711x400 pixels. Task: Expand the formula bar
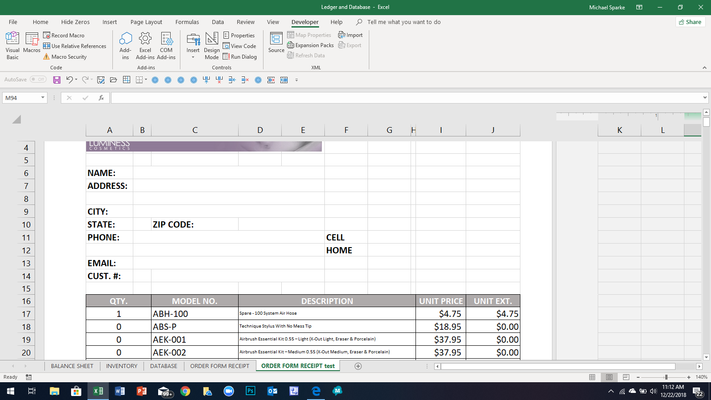[704, 98]
